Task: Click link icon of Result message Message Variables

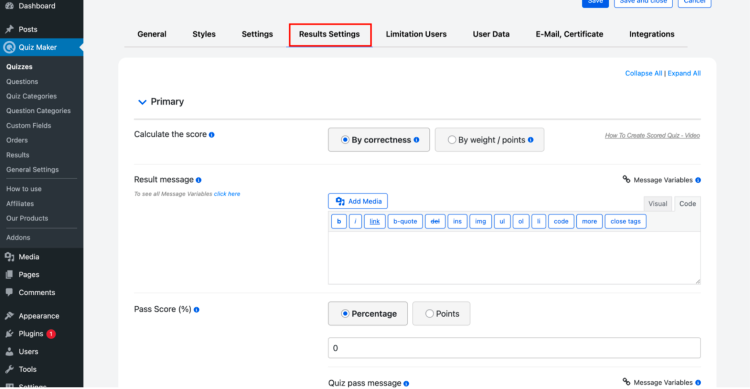Action: 626,179
